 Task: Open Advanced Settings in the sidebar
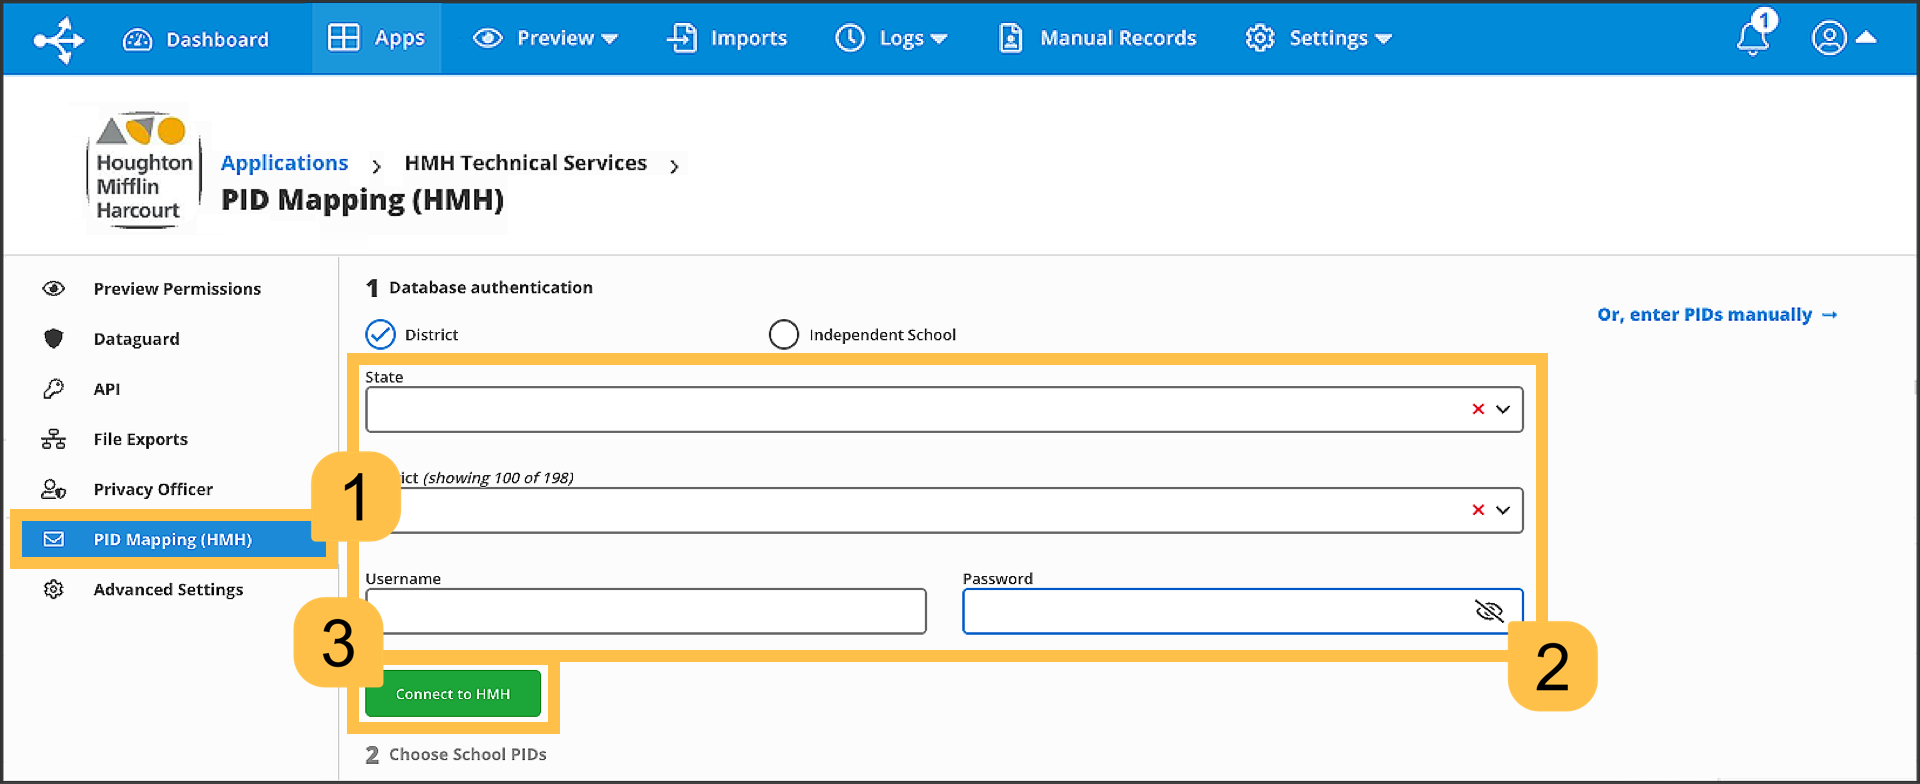tap(168, 589)
